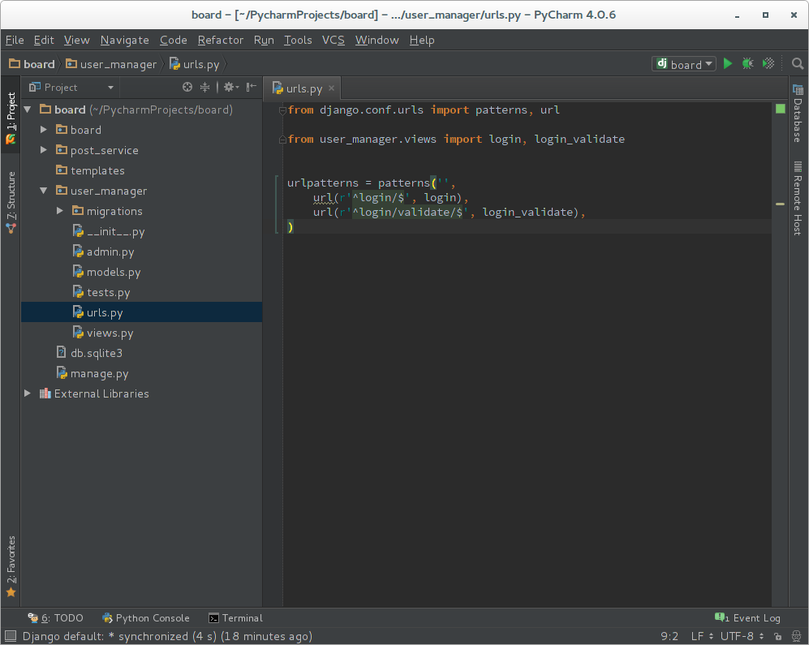Viewport: 809px width, 645px height.
Task: Open the VCS menu
Action: 333,40
